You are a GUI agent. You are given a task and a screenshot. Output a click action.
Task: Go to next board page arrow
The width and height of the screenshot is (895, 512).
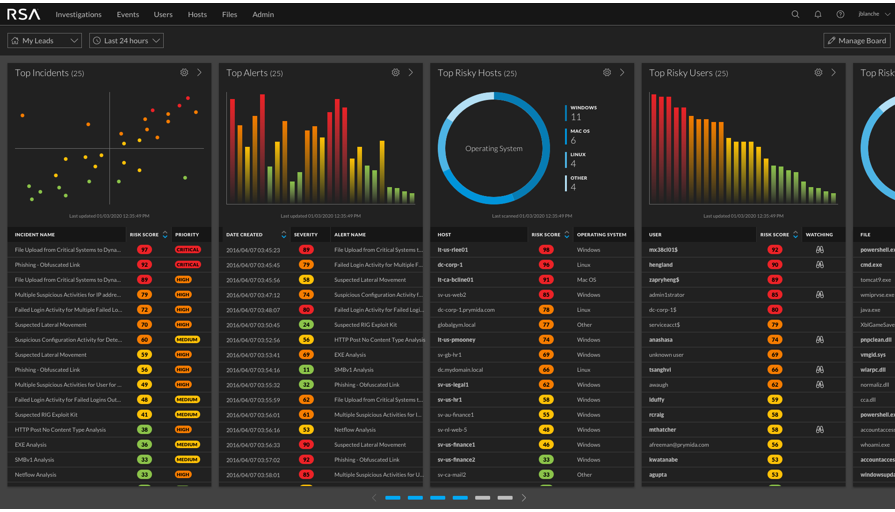point(524,498)
